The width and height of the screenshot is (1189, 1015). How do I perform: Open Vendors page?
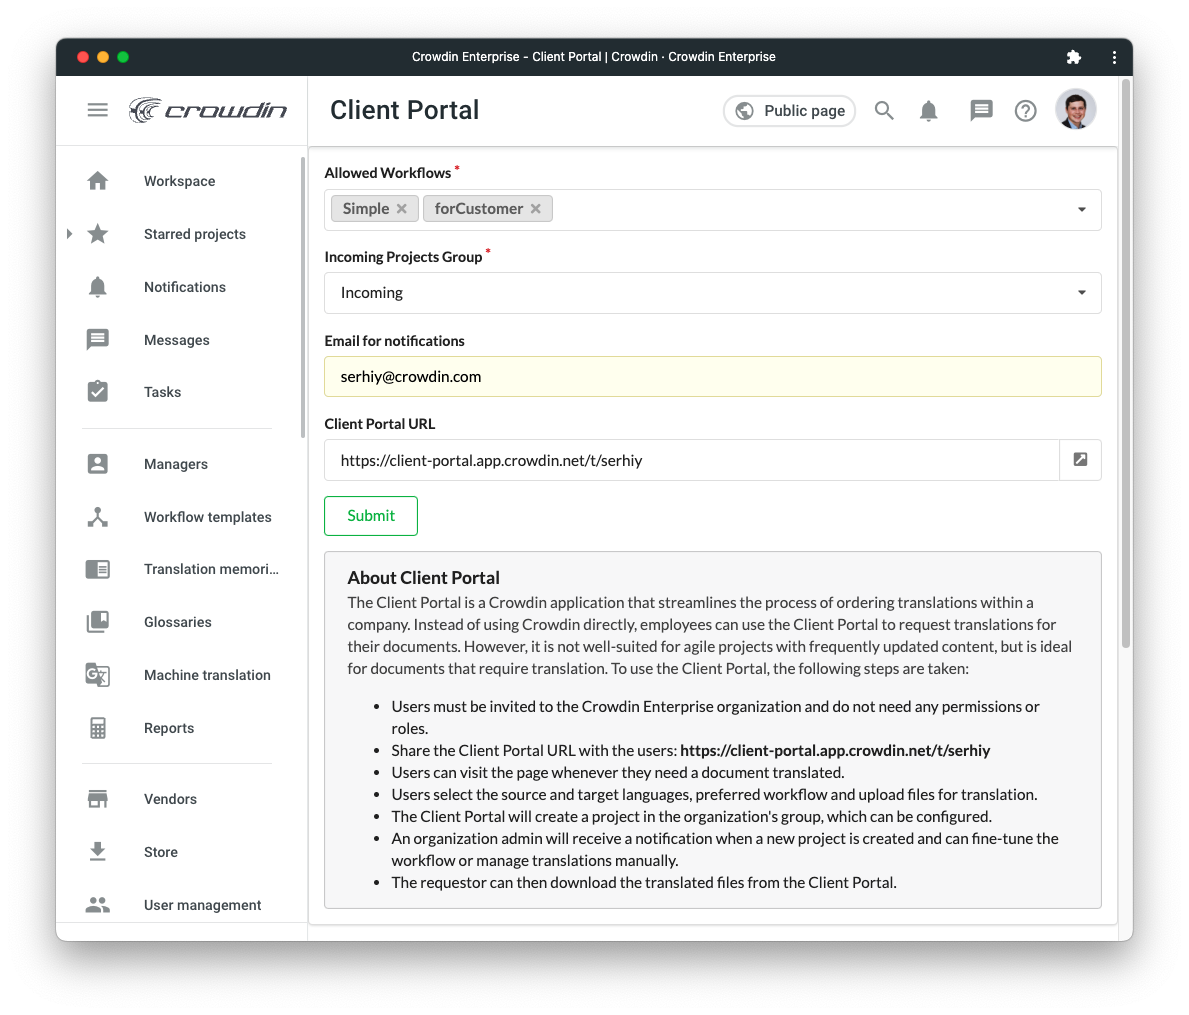click(171, 799)
